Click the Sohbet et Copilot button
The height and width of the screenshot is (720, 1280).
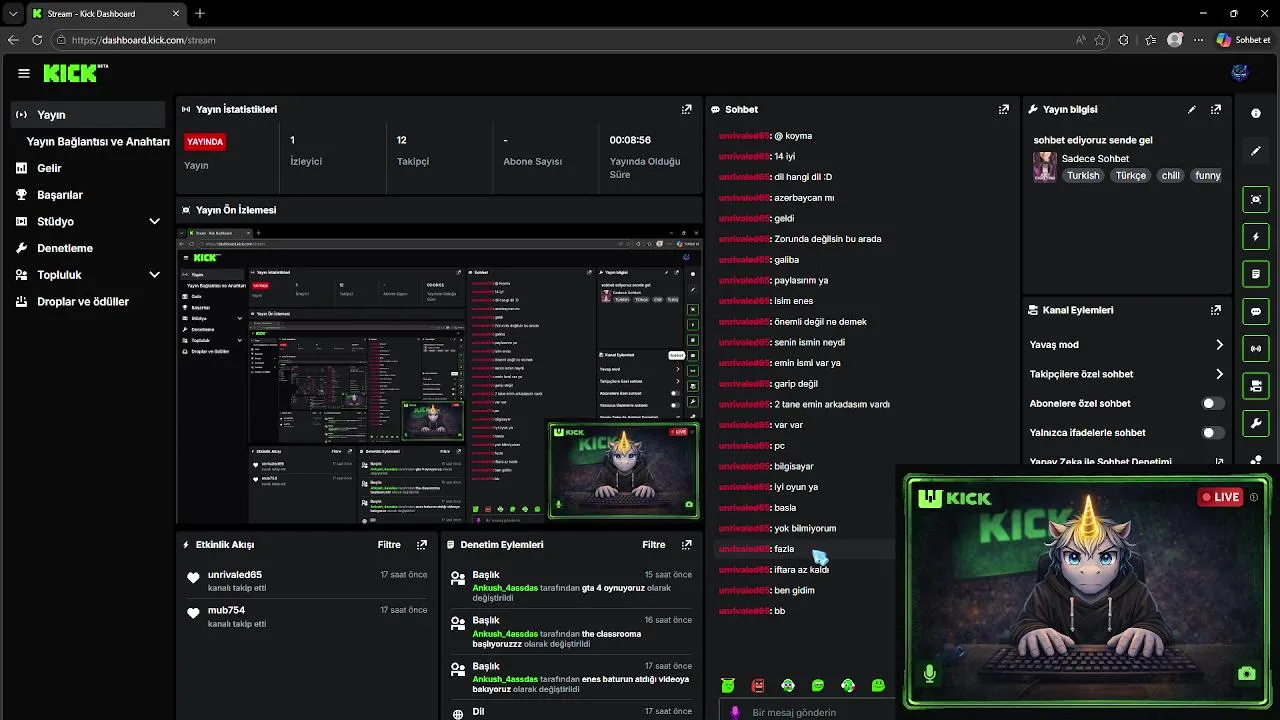[1243, 40]
